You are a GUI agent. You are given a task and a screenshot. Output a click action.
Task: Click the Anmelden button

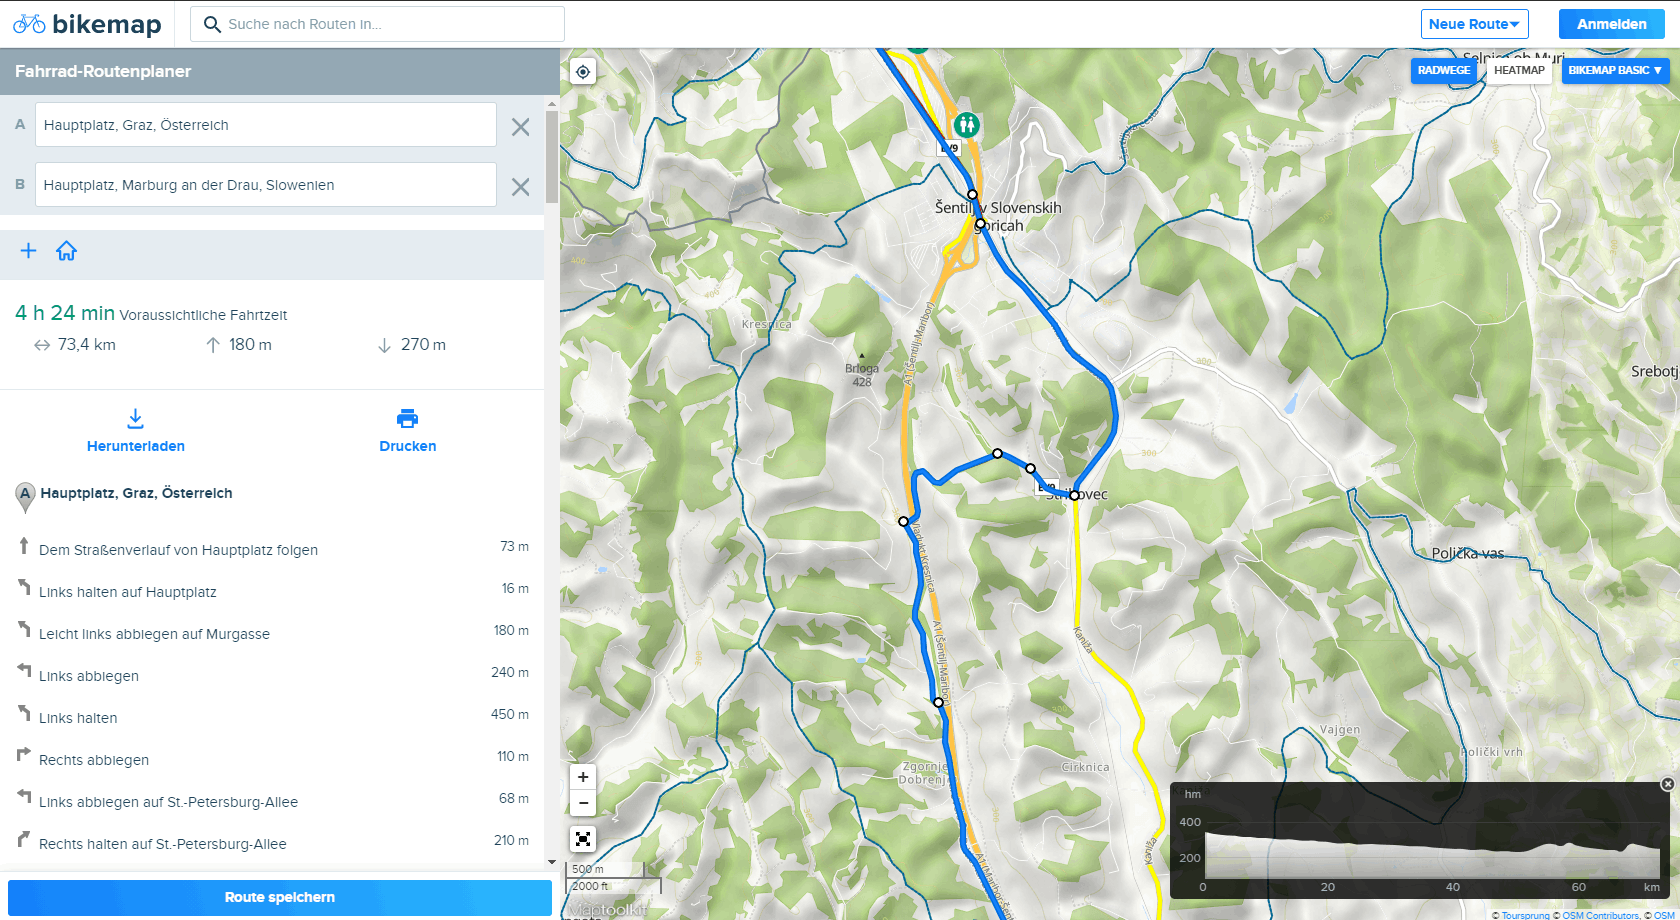pyautogui.click(x=1611, y=24)
